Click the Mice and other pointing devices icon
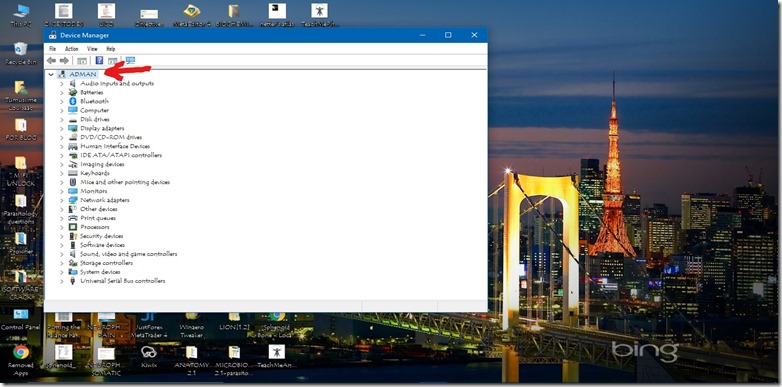Image resolution: width=782 pixels, height=387 pixels. tap(73, 182)
